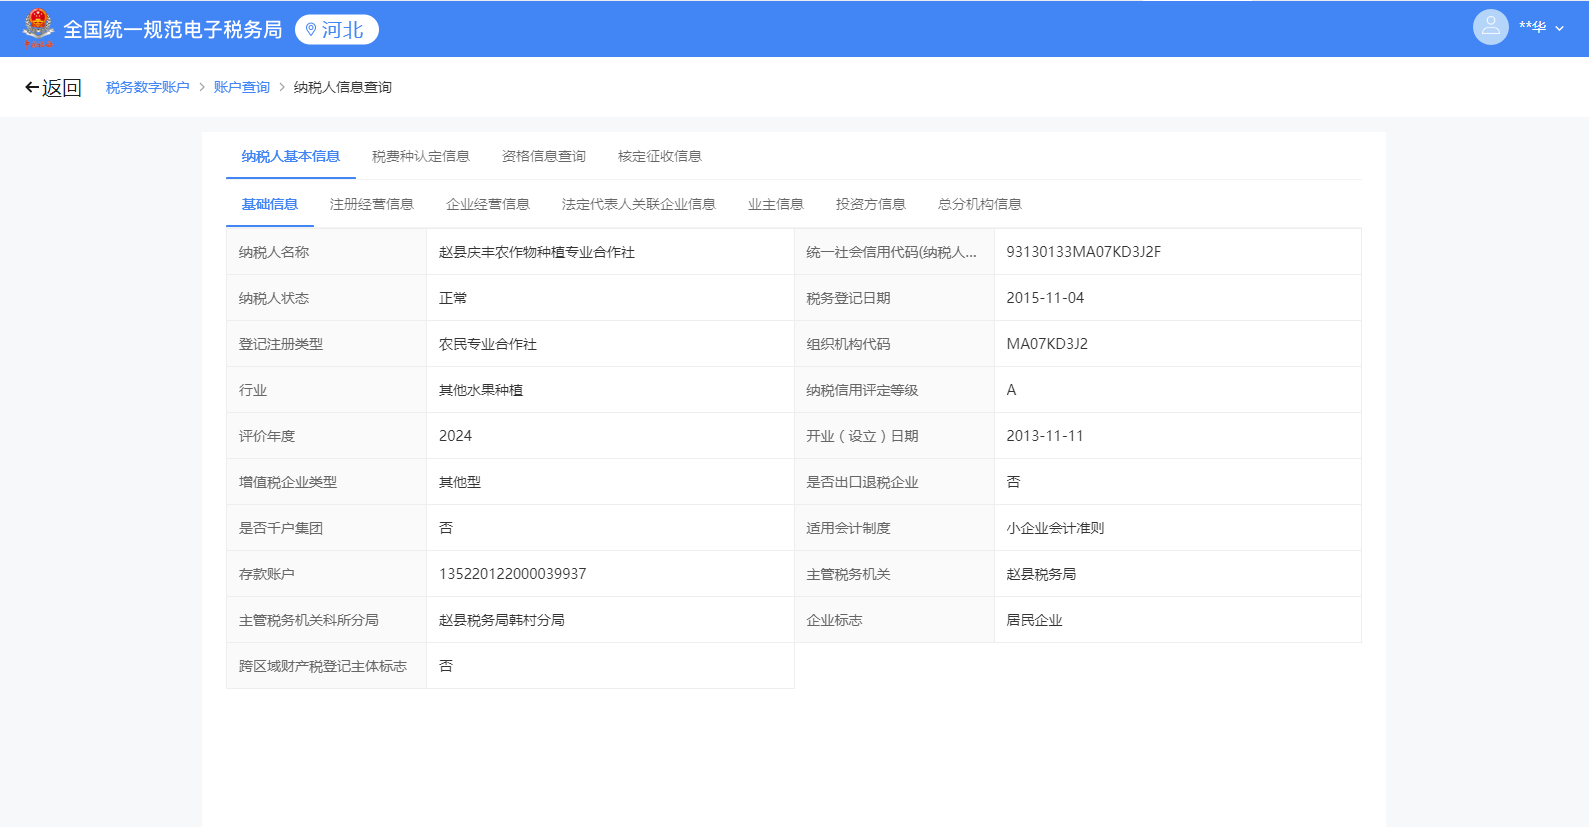1589x827 pixels.
Task: Select the 纳税人基本信息 tab
Action: (x=290, y=157)
